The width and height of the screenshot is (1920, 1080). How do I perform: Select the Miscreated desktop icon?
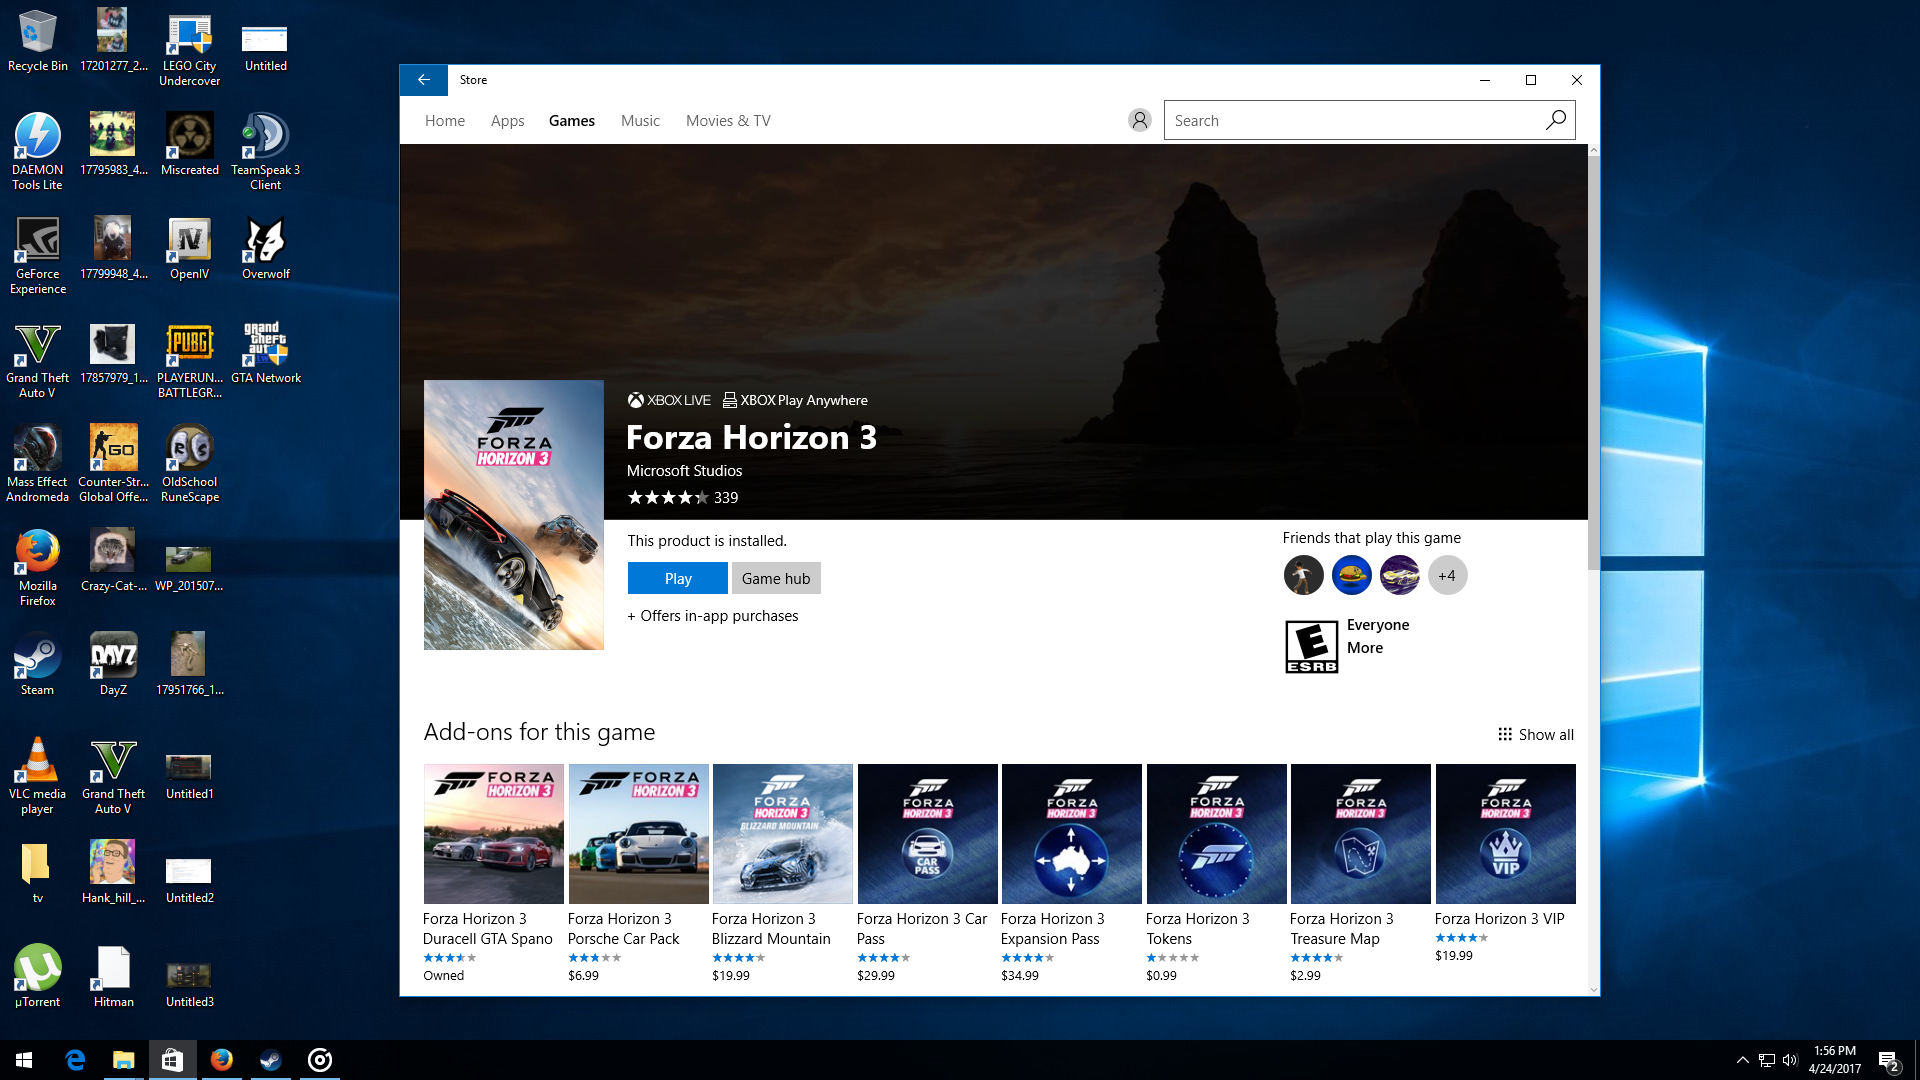[190, 144]
